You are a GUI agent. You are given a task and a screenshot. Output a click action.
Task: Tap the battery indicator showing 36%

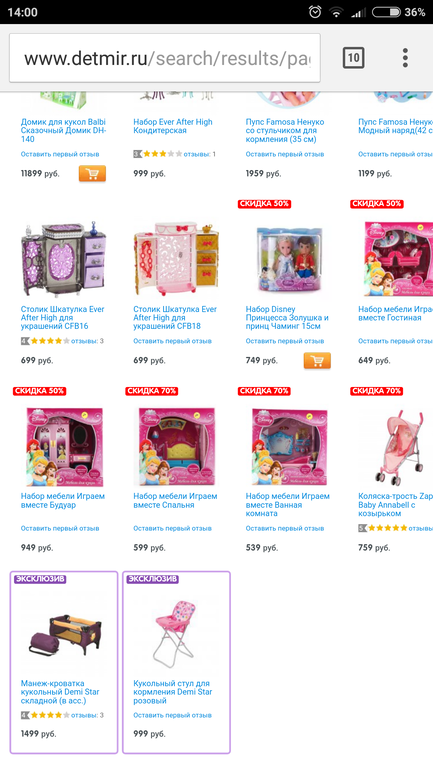coord(398,12)
